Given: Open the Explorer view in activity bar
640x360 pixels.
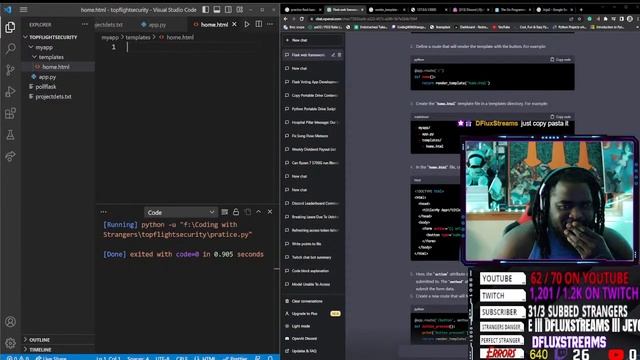Looking at the screenshot, I should [10, 27].
